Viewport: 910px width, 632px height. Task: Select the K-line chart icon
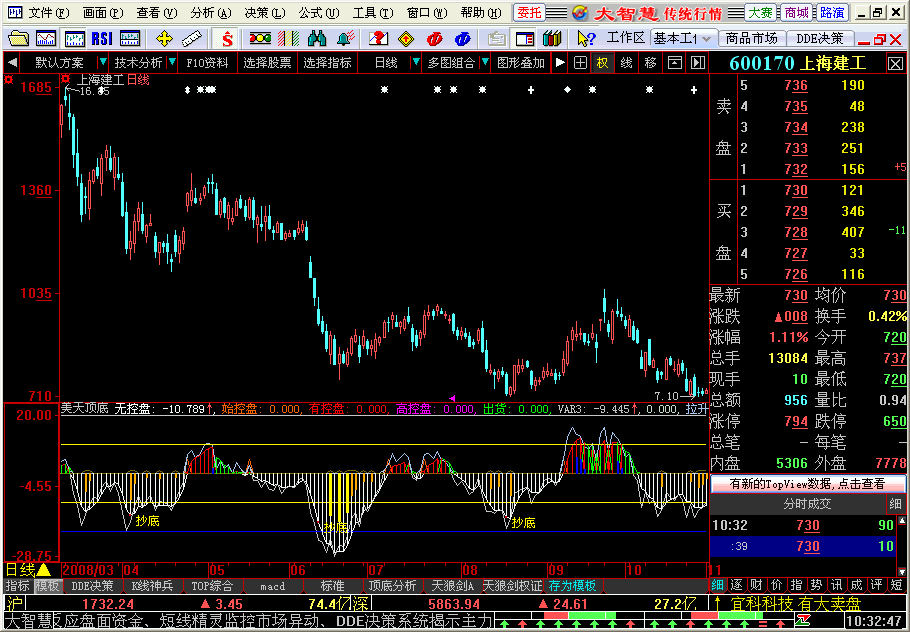coord(75,39)
